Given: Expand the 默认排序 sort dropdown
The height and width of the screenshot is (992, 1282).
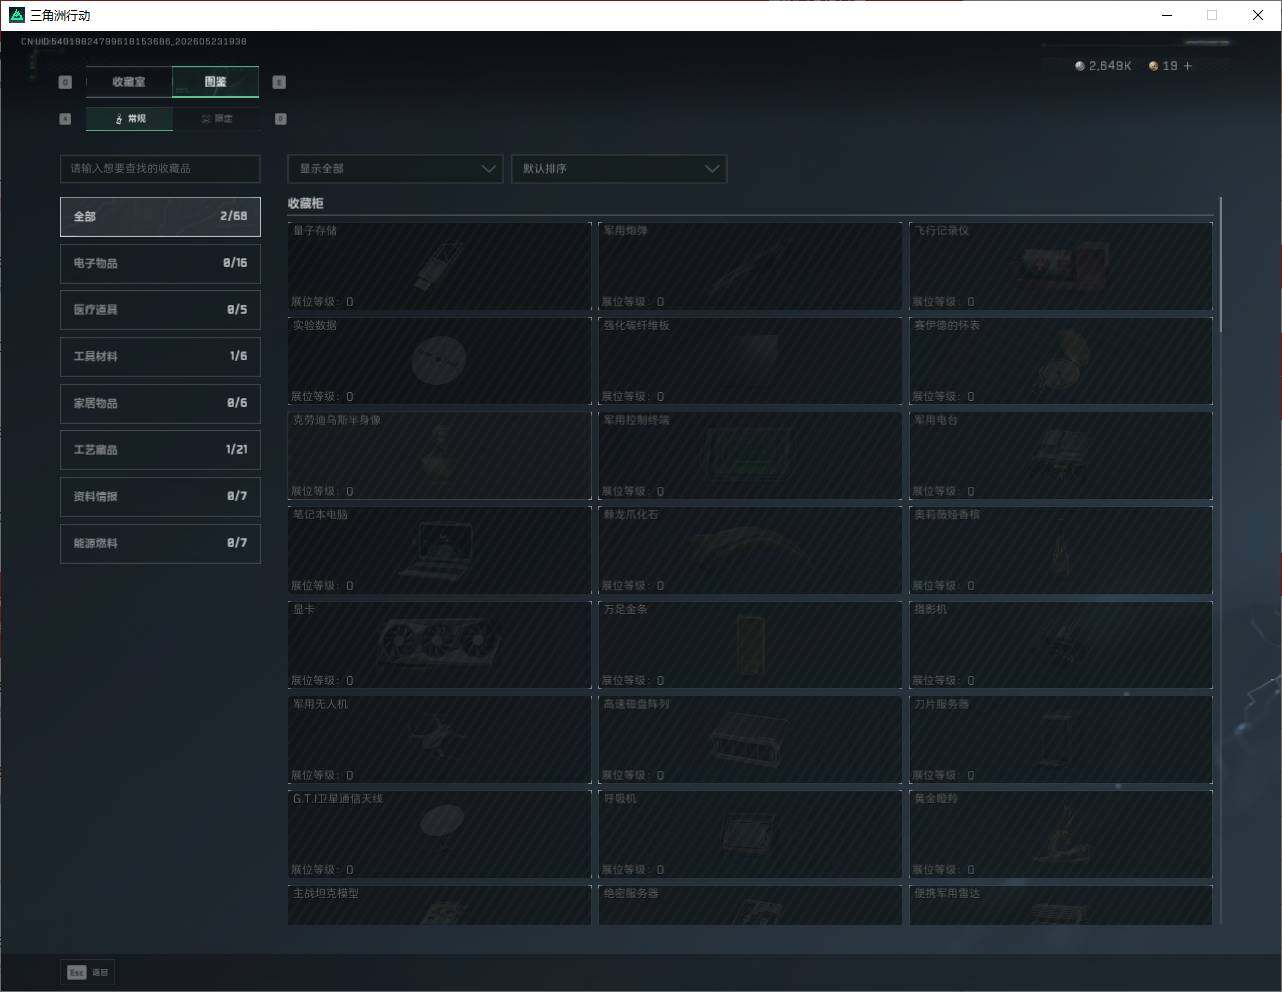Looking at the screenshot, I should coord(618,169).
